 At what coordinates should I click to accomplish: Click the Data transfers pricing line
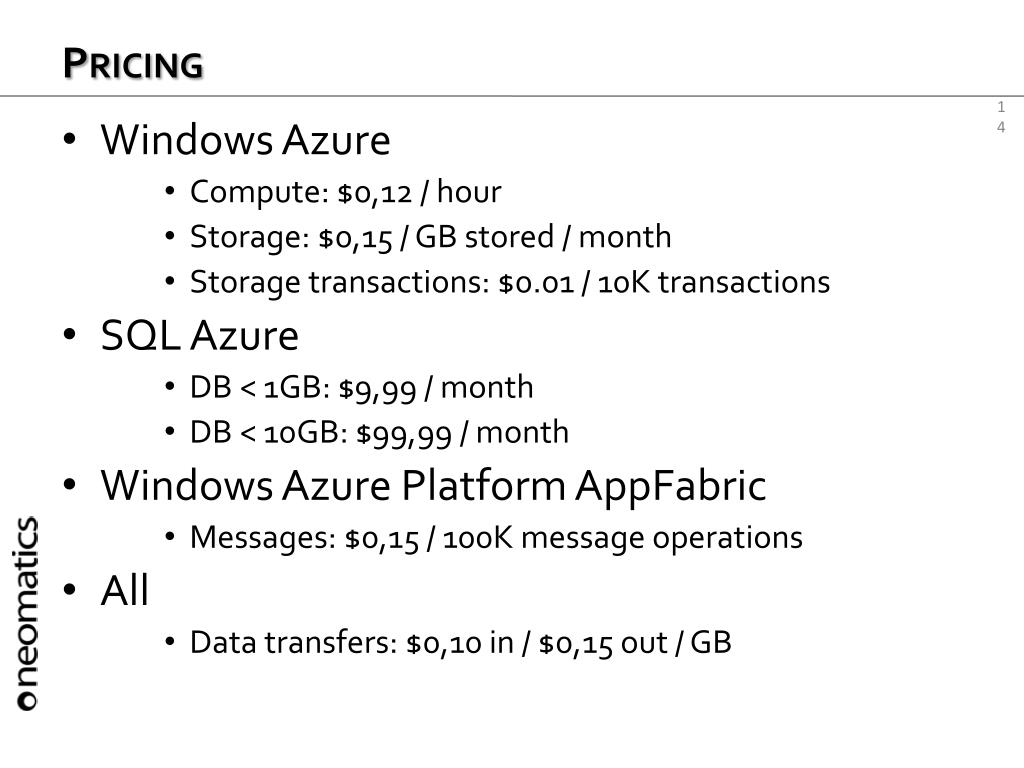460,643
